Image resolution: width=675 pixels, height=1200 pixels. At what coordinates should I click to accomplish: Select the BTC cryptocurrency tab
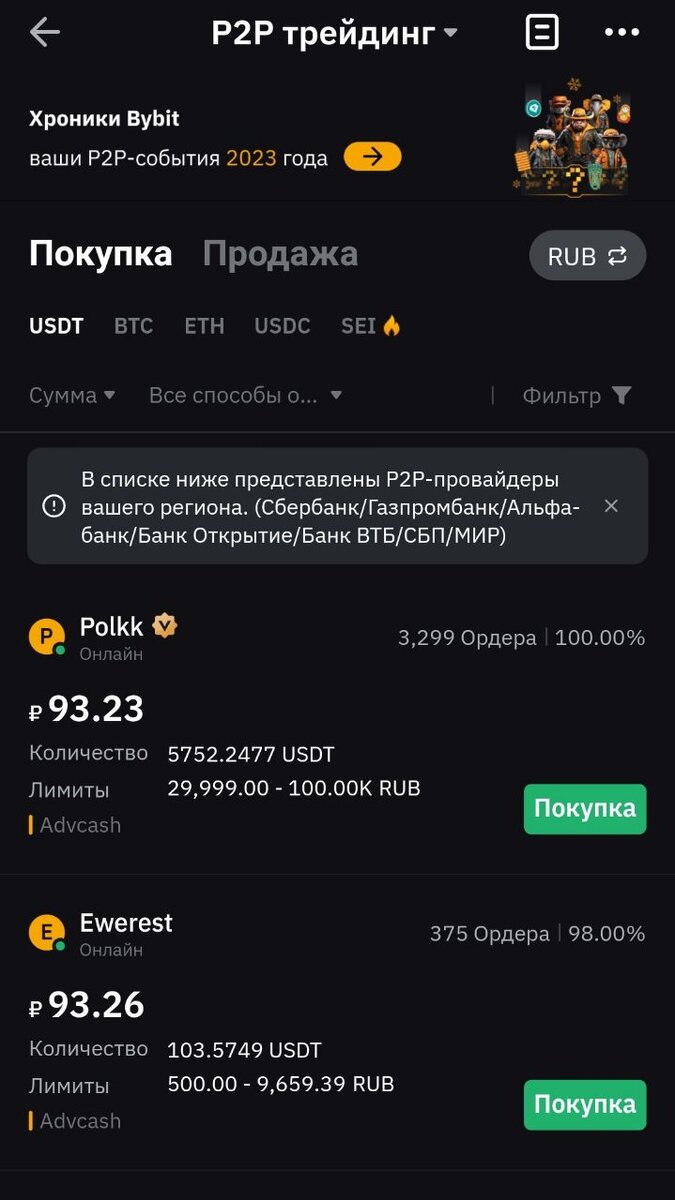pos(133,326)
